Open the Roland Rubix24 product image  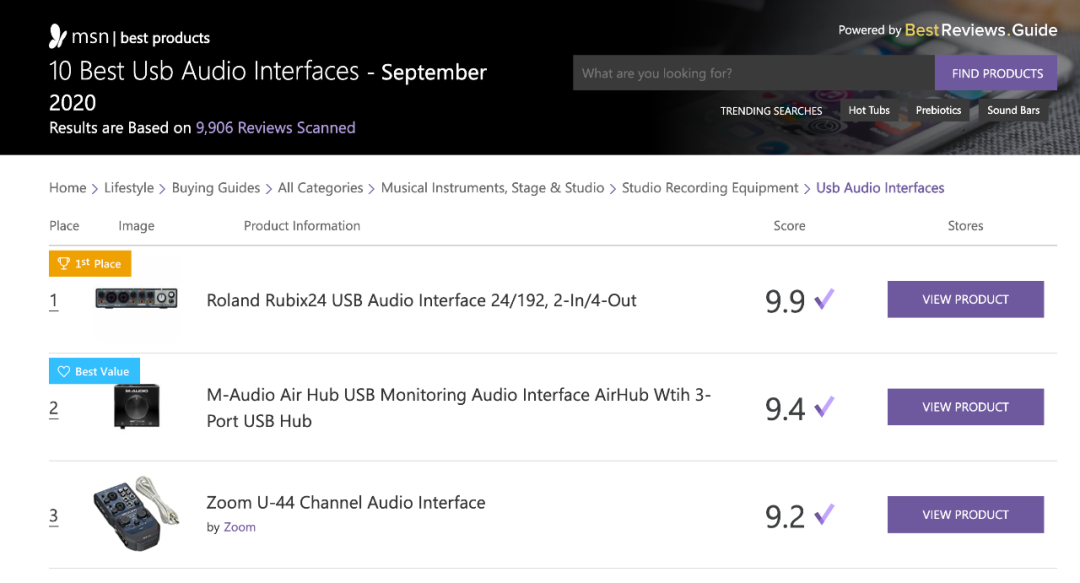tap(136, 298)
